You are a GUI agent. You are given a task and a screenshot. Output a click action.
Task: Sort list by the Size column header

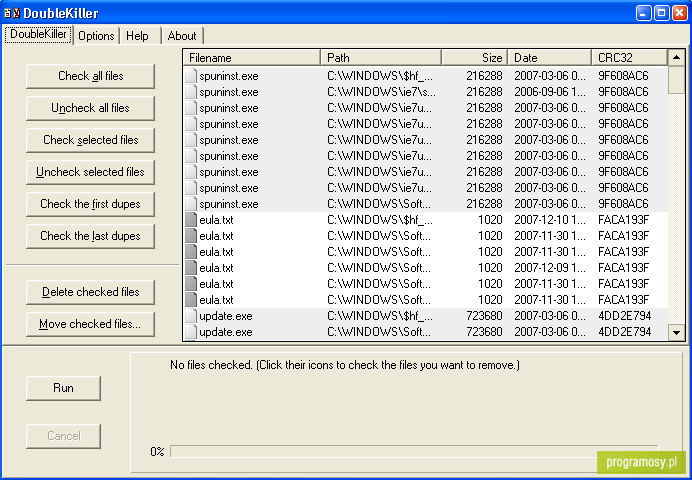[475, 58]
